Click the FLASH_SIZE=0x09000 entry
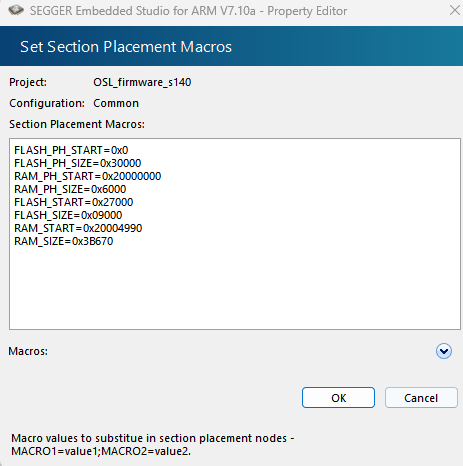463x466 pixels. click(x=68, y=215)
